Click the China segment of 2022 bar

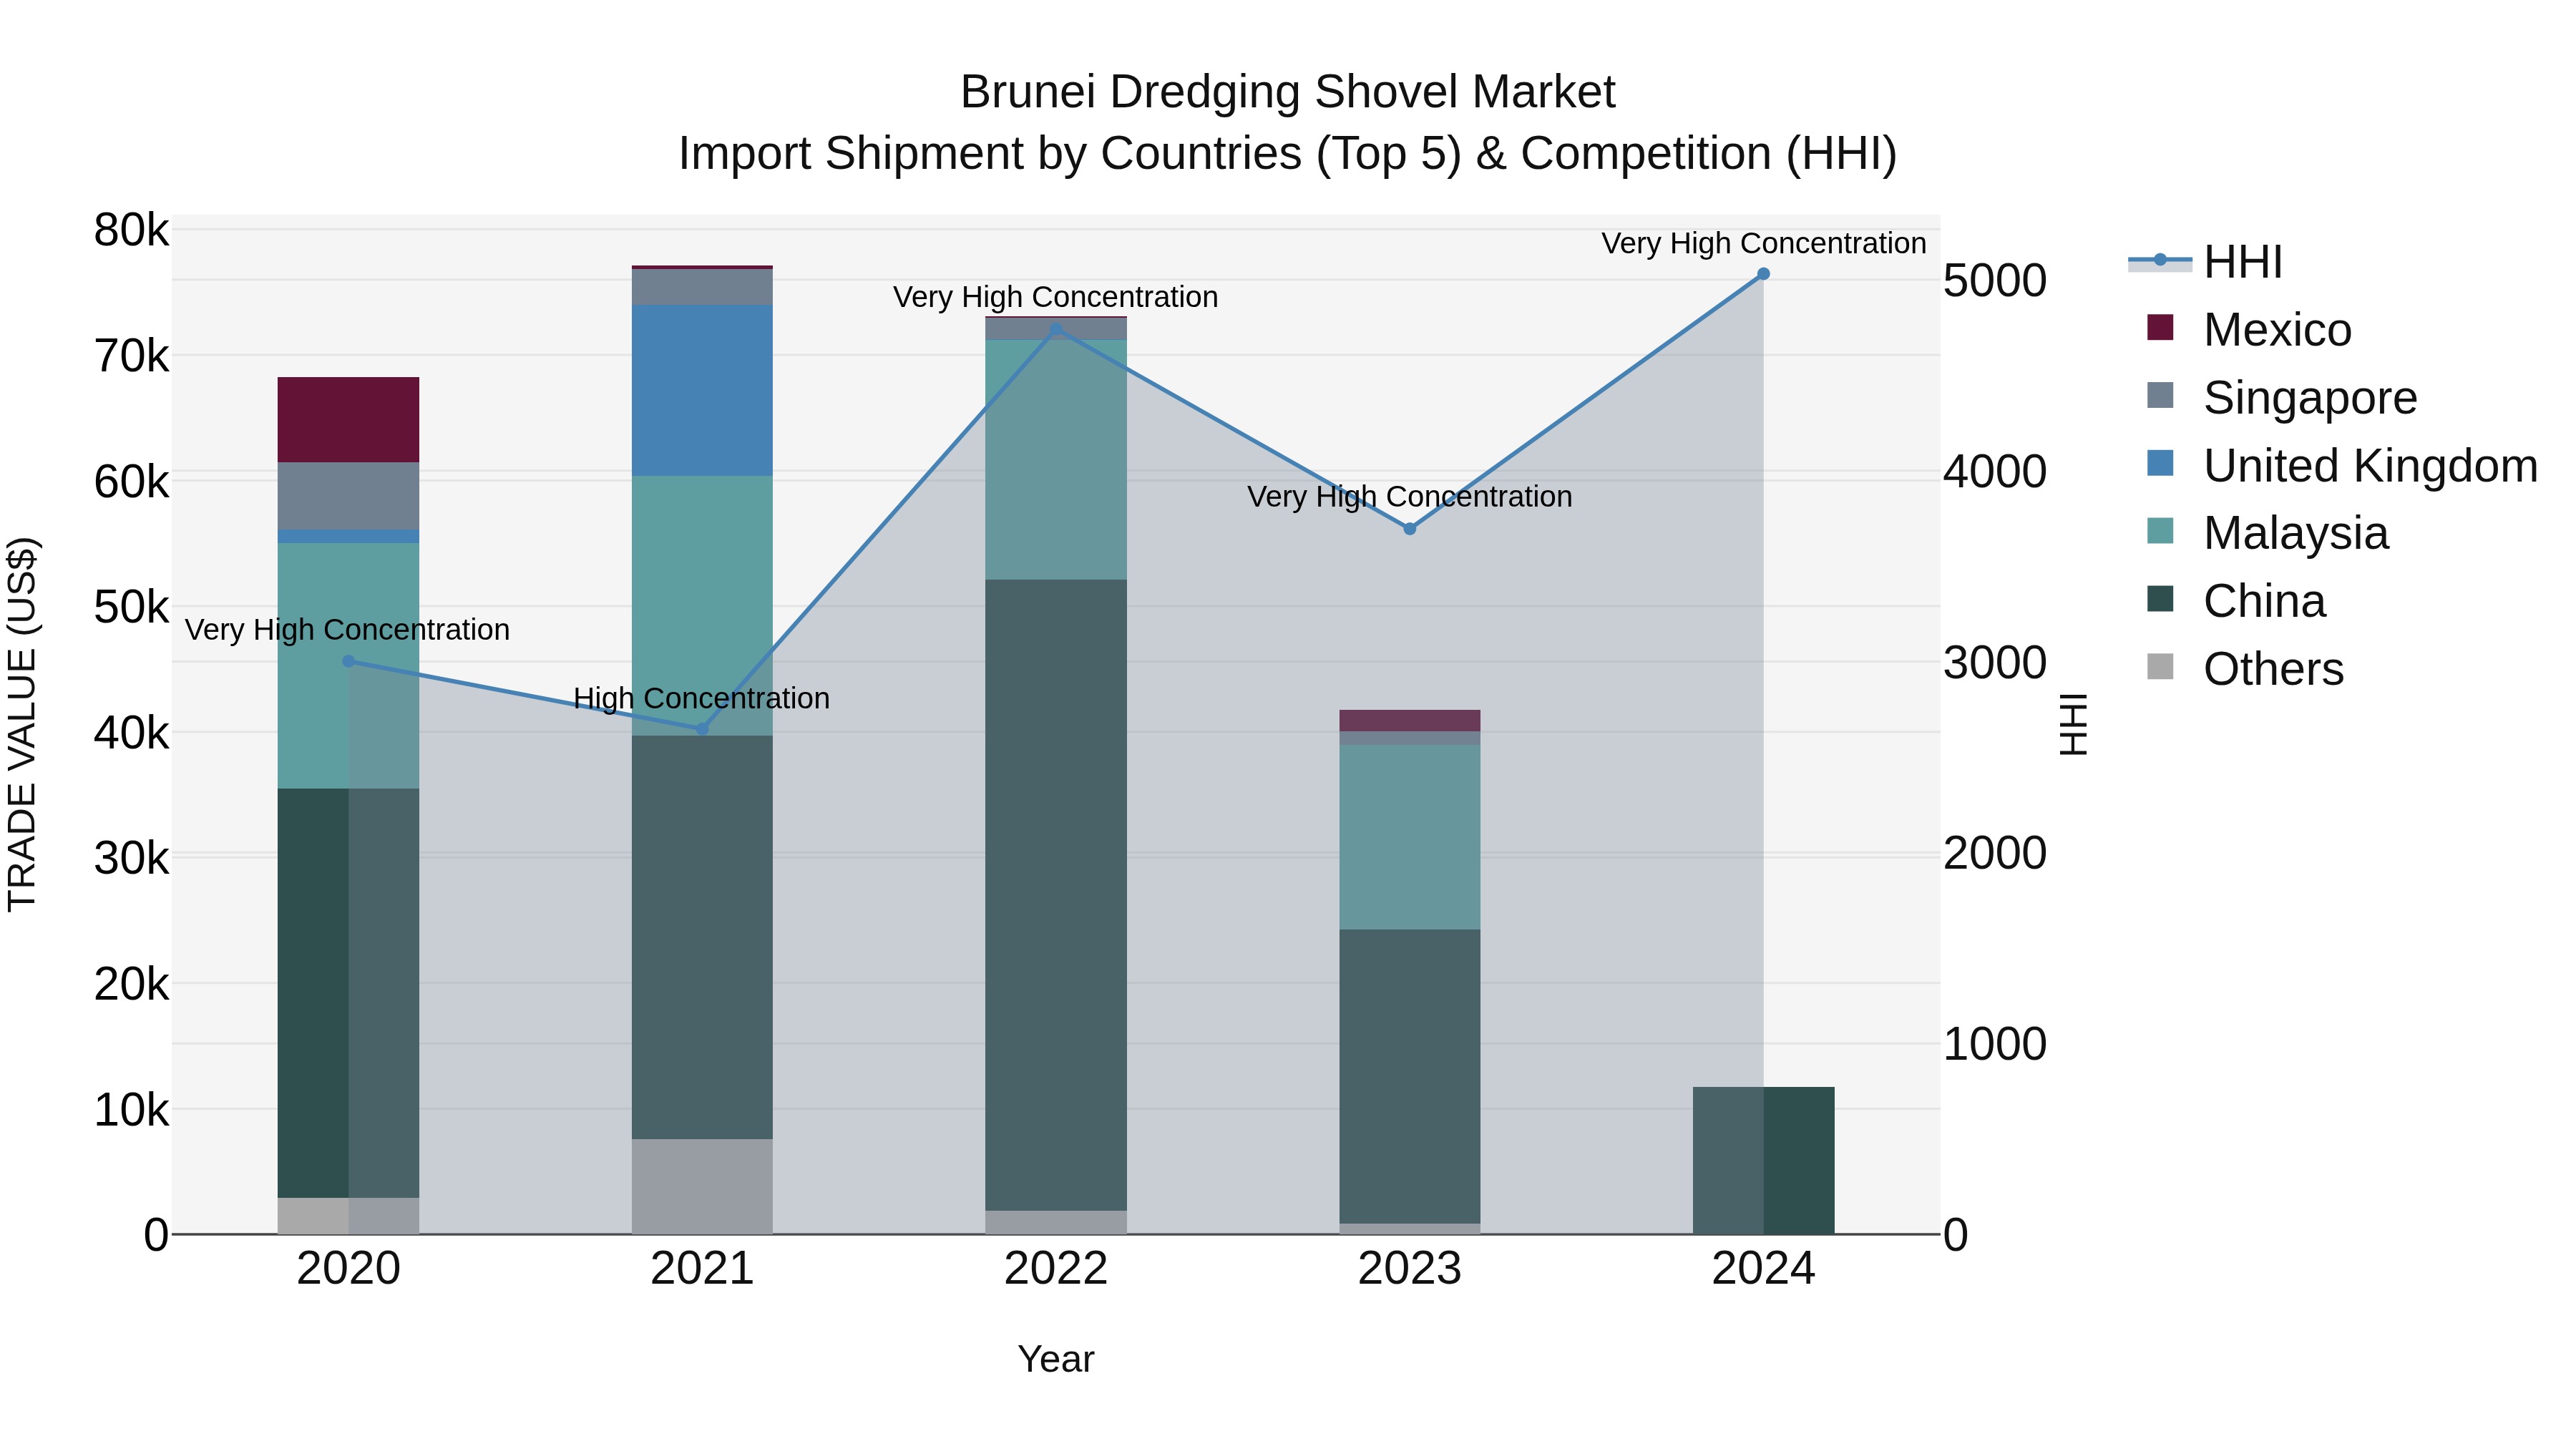(x=1056, y=895)
